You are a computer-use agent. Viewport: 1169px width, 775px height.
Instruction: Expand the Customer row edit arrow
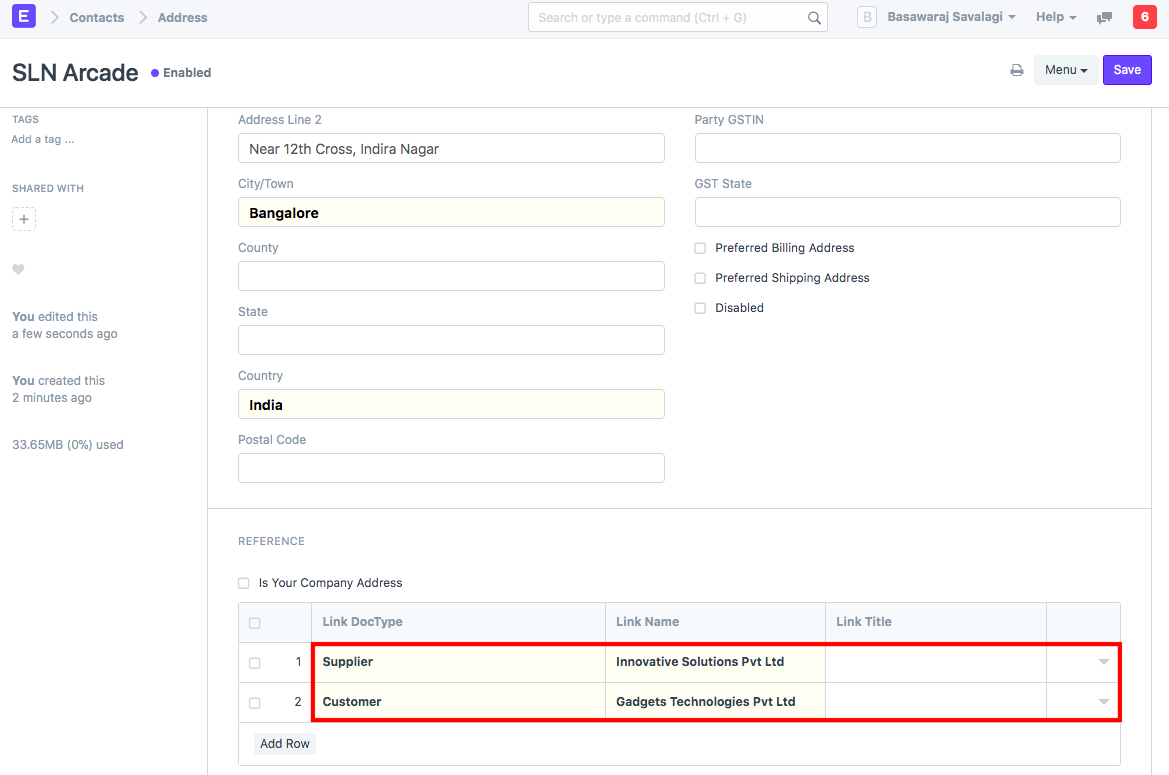pyautogui.click(x=1103, y=702)
